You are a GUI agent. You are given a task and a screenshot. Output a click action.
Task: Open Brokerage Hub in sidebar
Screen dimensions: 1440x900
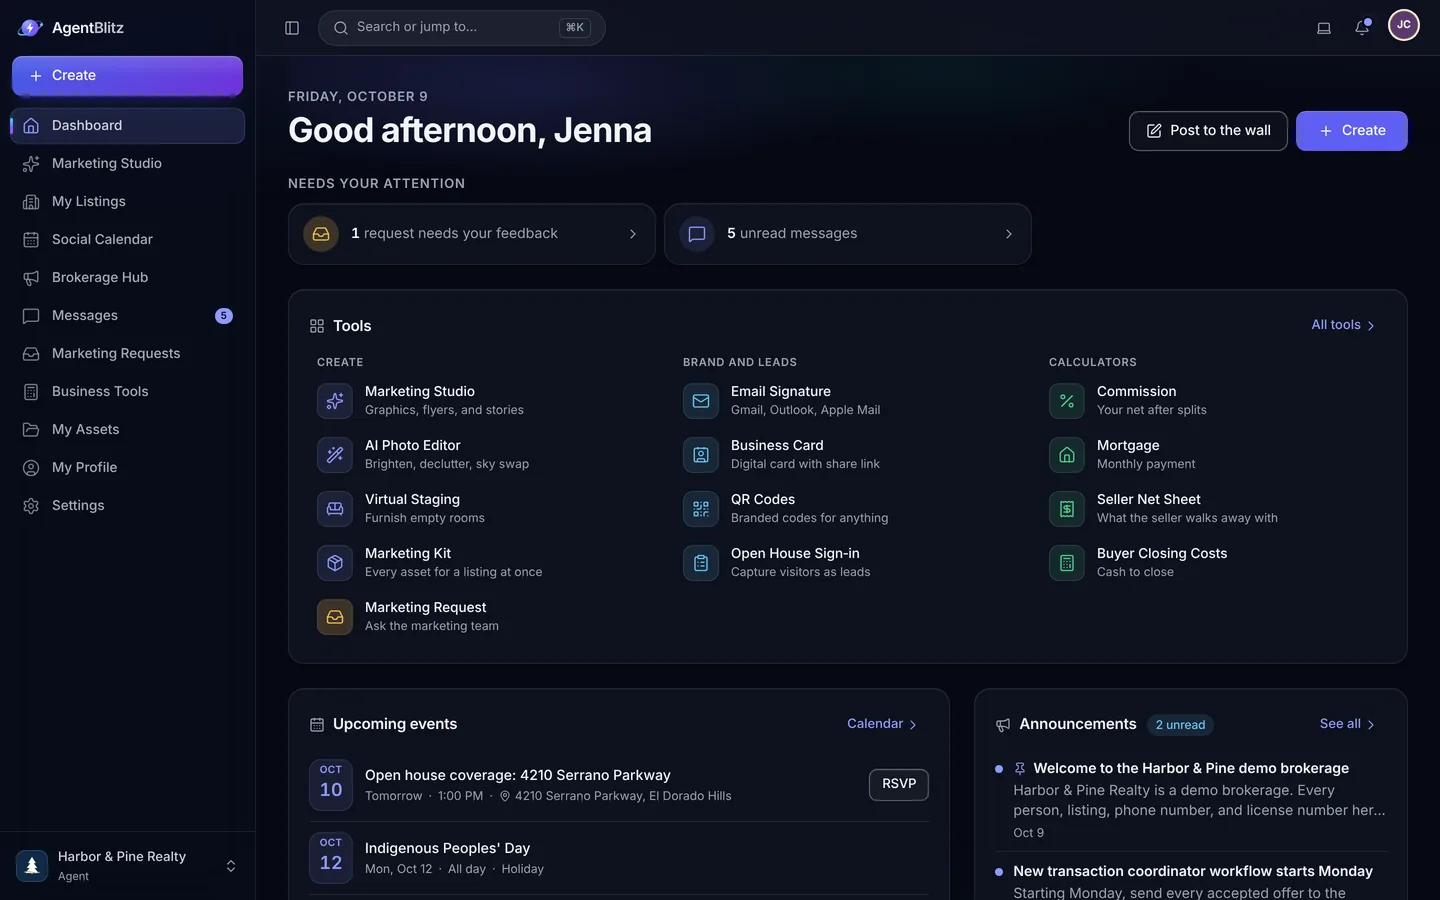(127, 278)
